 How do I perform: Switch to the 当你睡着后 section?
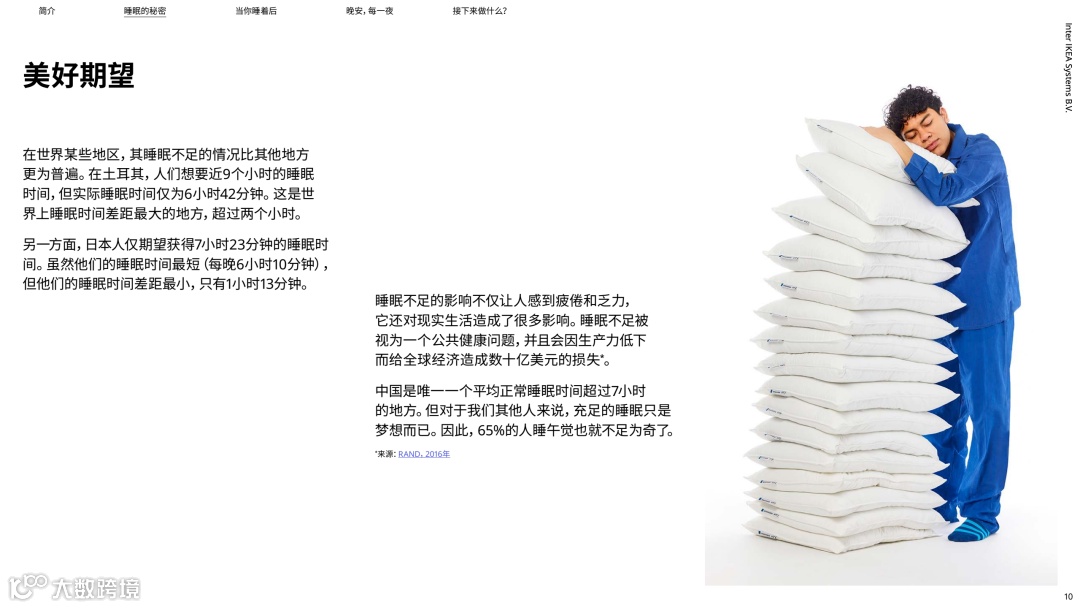pos(256,11)
